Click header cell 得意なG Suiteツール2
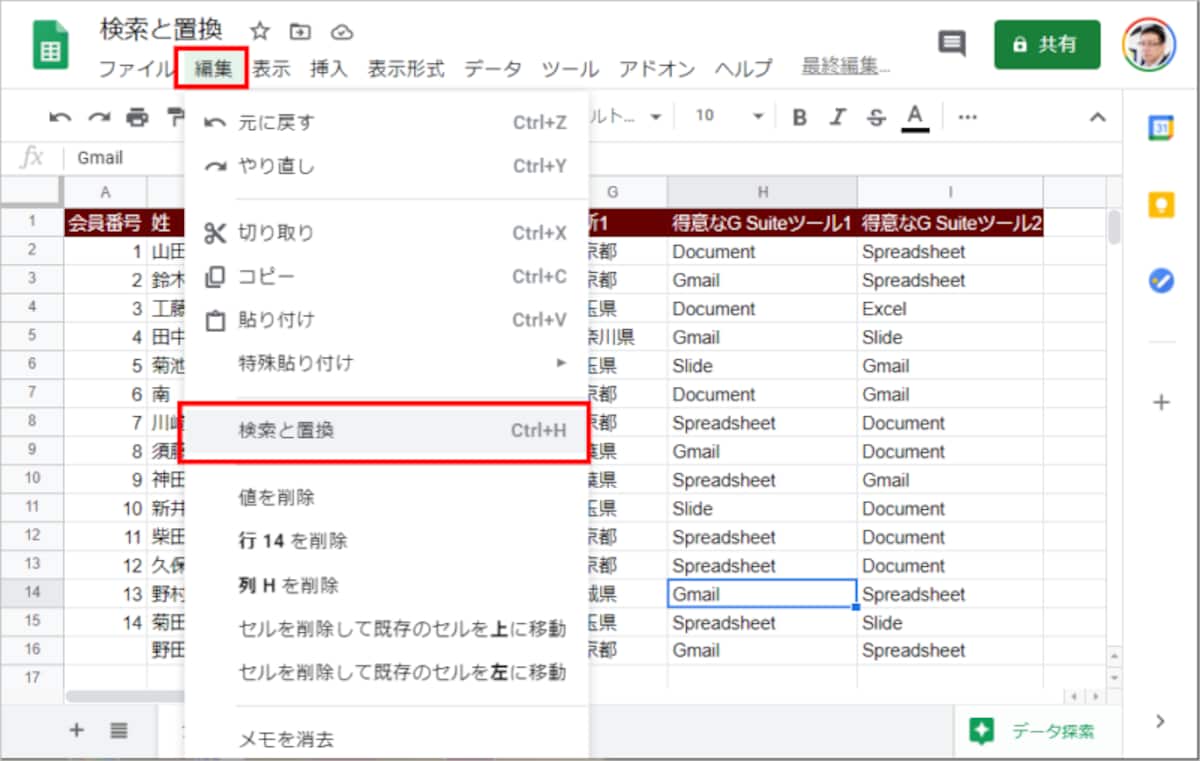Screen dimensions: 1200x761 (x=950, y=223)
